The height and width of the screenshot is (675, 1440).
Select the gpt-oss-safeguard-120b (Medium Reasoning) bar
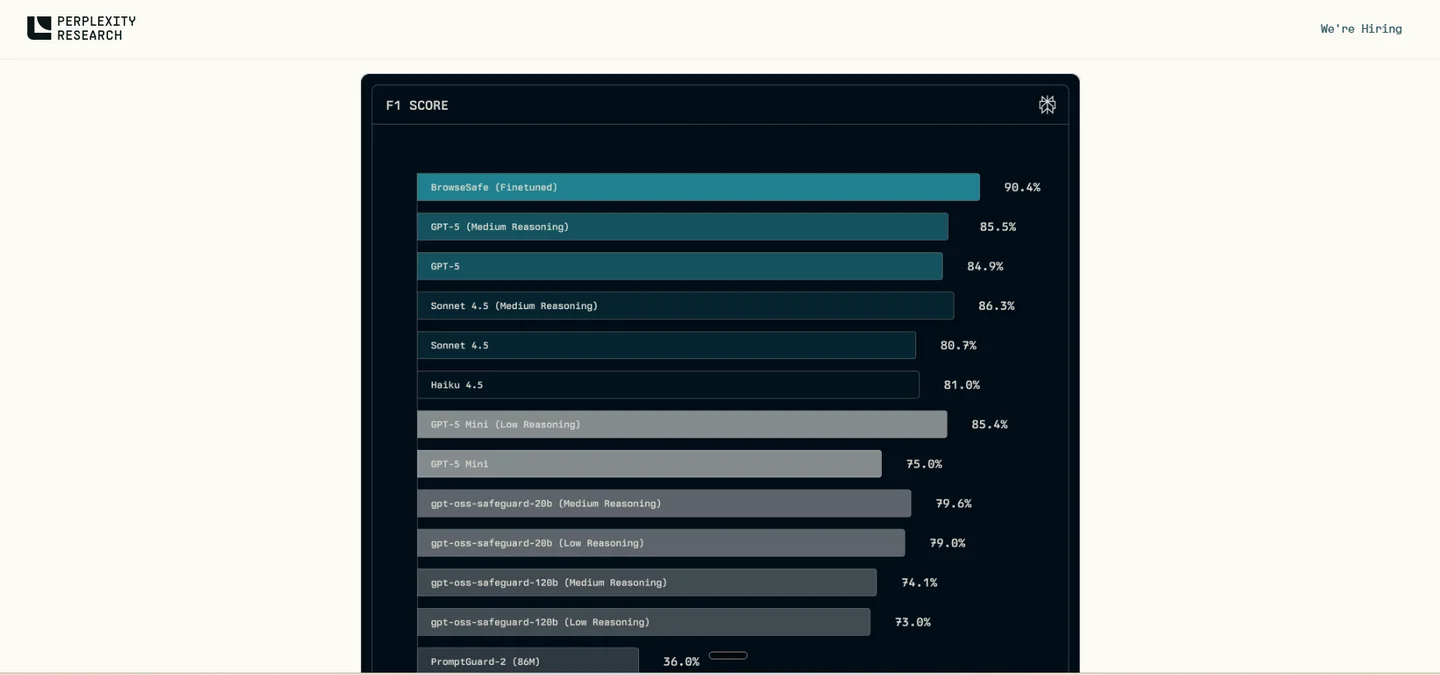click(647, 582)
